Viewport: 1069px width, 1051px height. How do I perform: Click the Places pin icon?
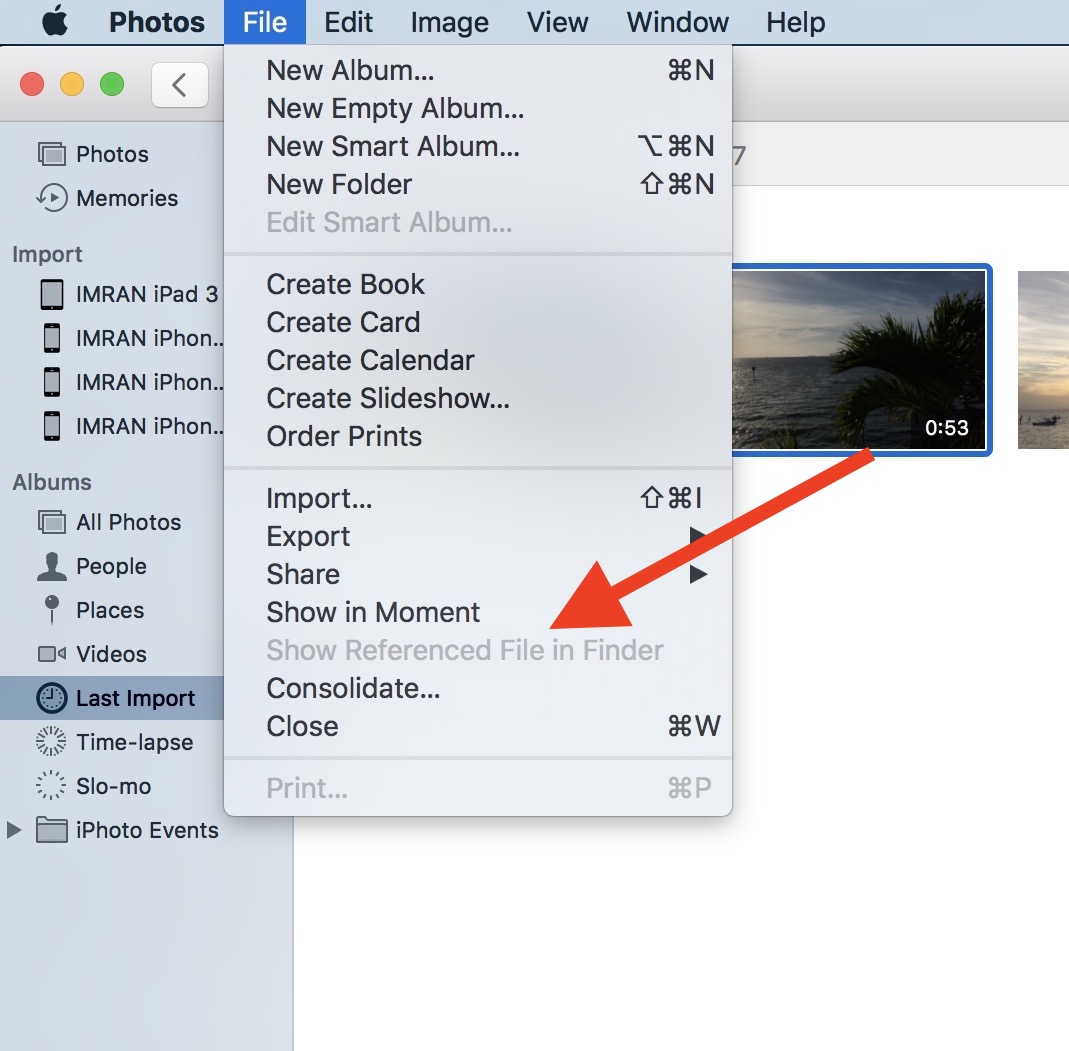pos(52,609)
